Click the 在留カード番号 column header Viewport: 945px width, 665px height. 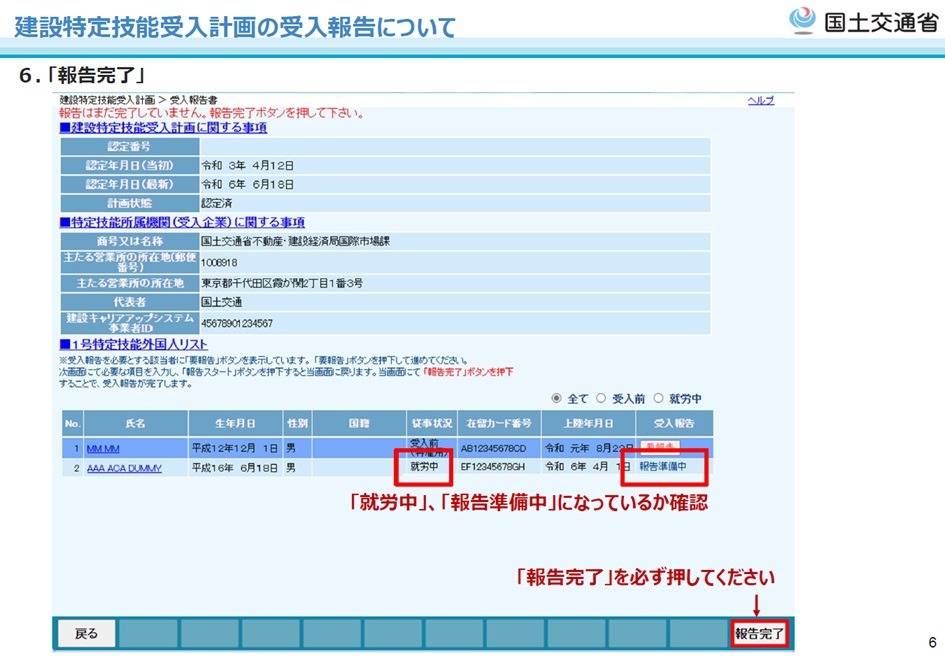[x=498, y=423]
